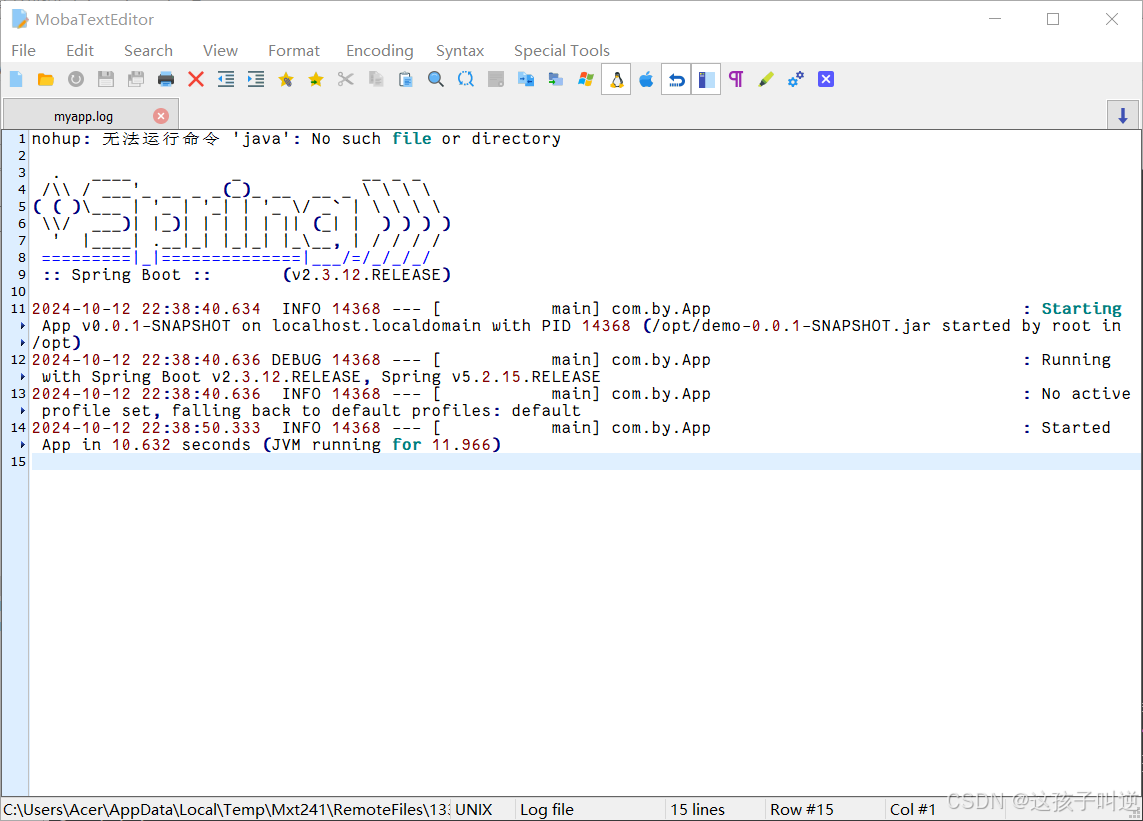Image resolution: width=1143 pixels, height=821 pixels.
Task: Convert to Mac format apple icon
Action: point(646,79)
